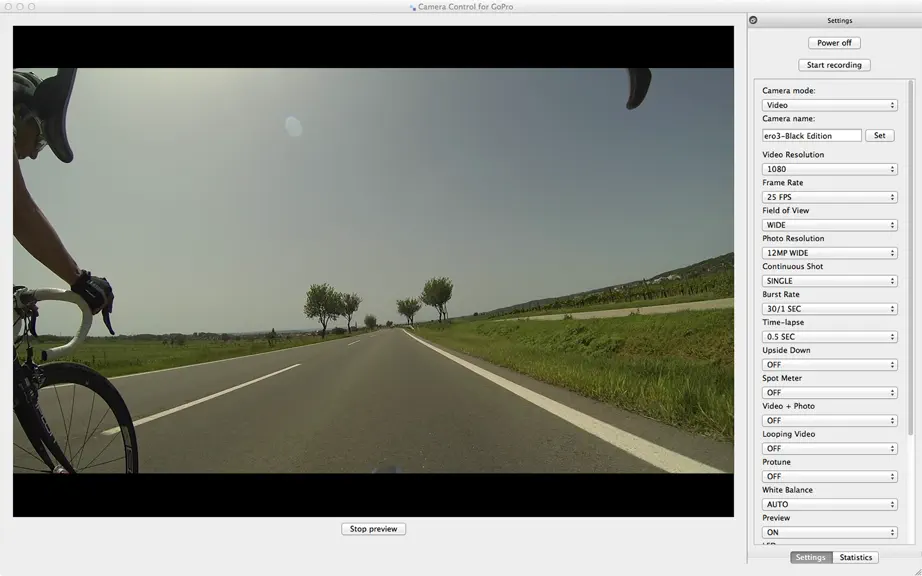Click the settings panel vertical scrollbar
The height and width of the screenshot is (576, 922).
(x=911, y=259)
